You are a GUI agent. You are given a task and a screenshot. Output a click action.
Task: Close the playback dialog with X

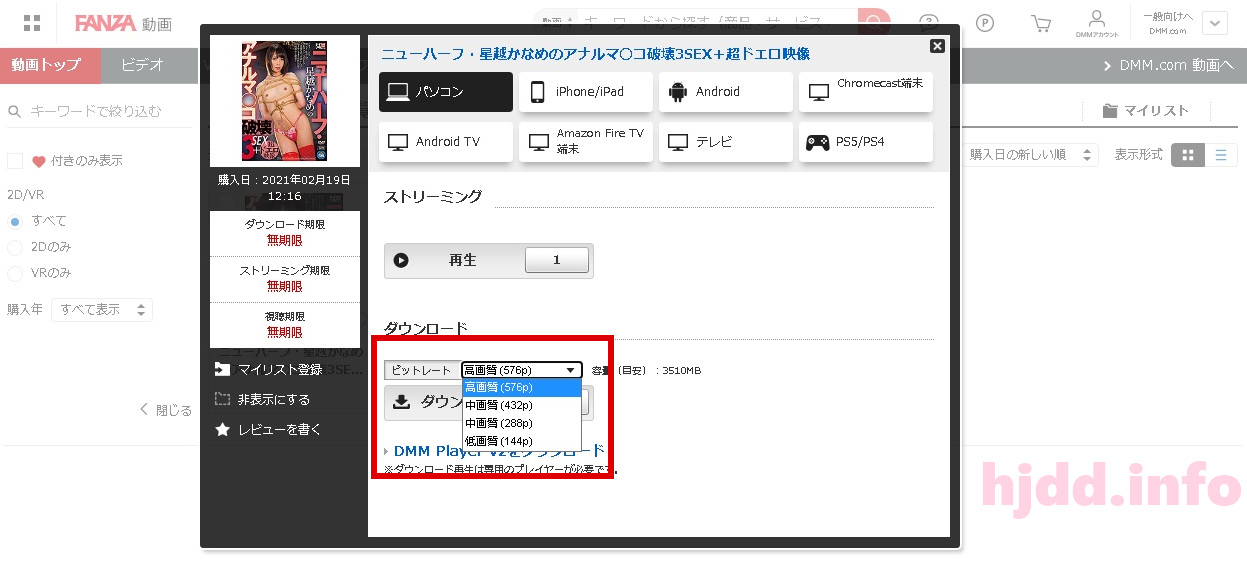[x=937, y=46]
